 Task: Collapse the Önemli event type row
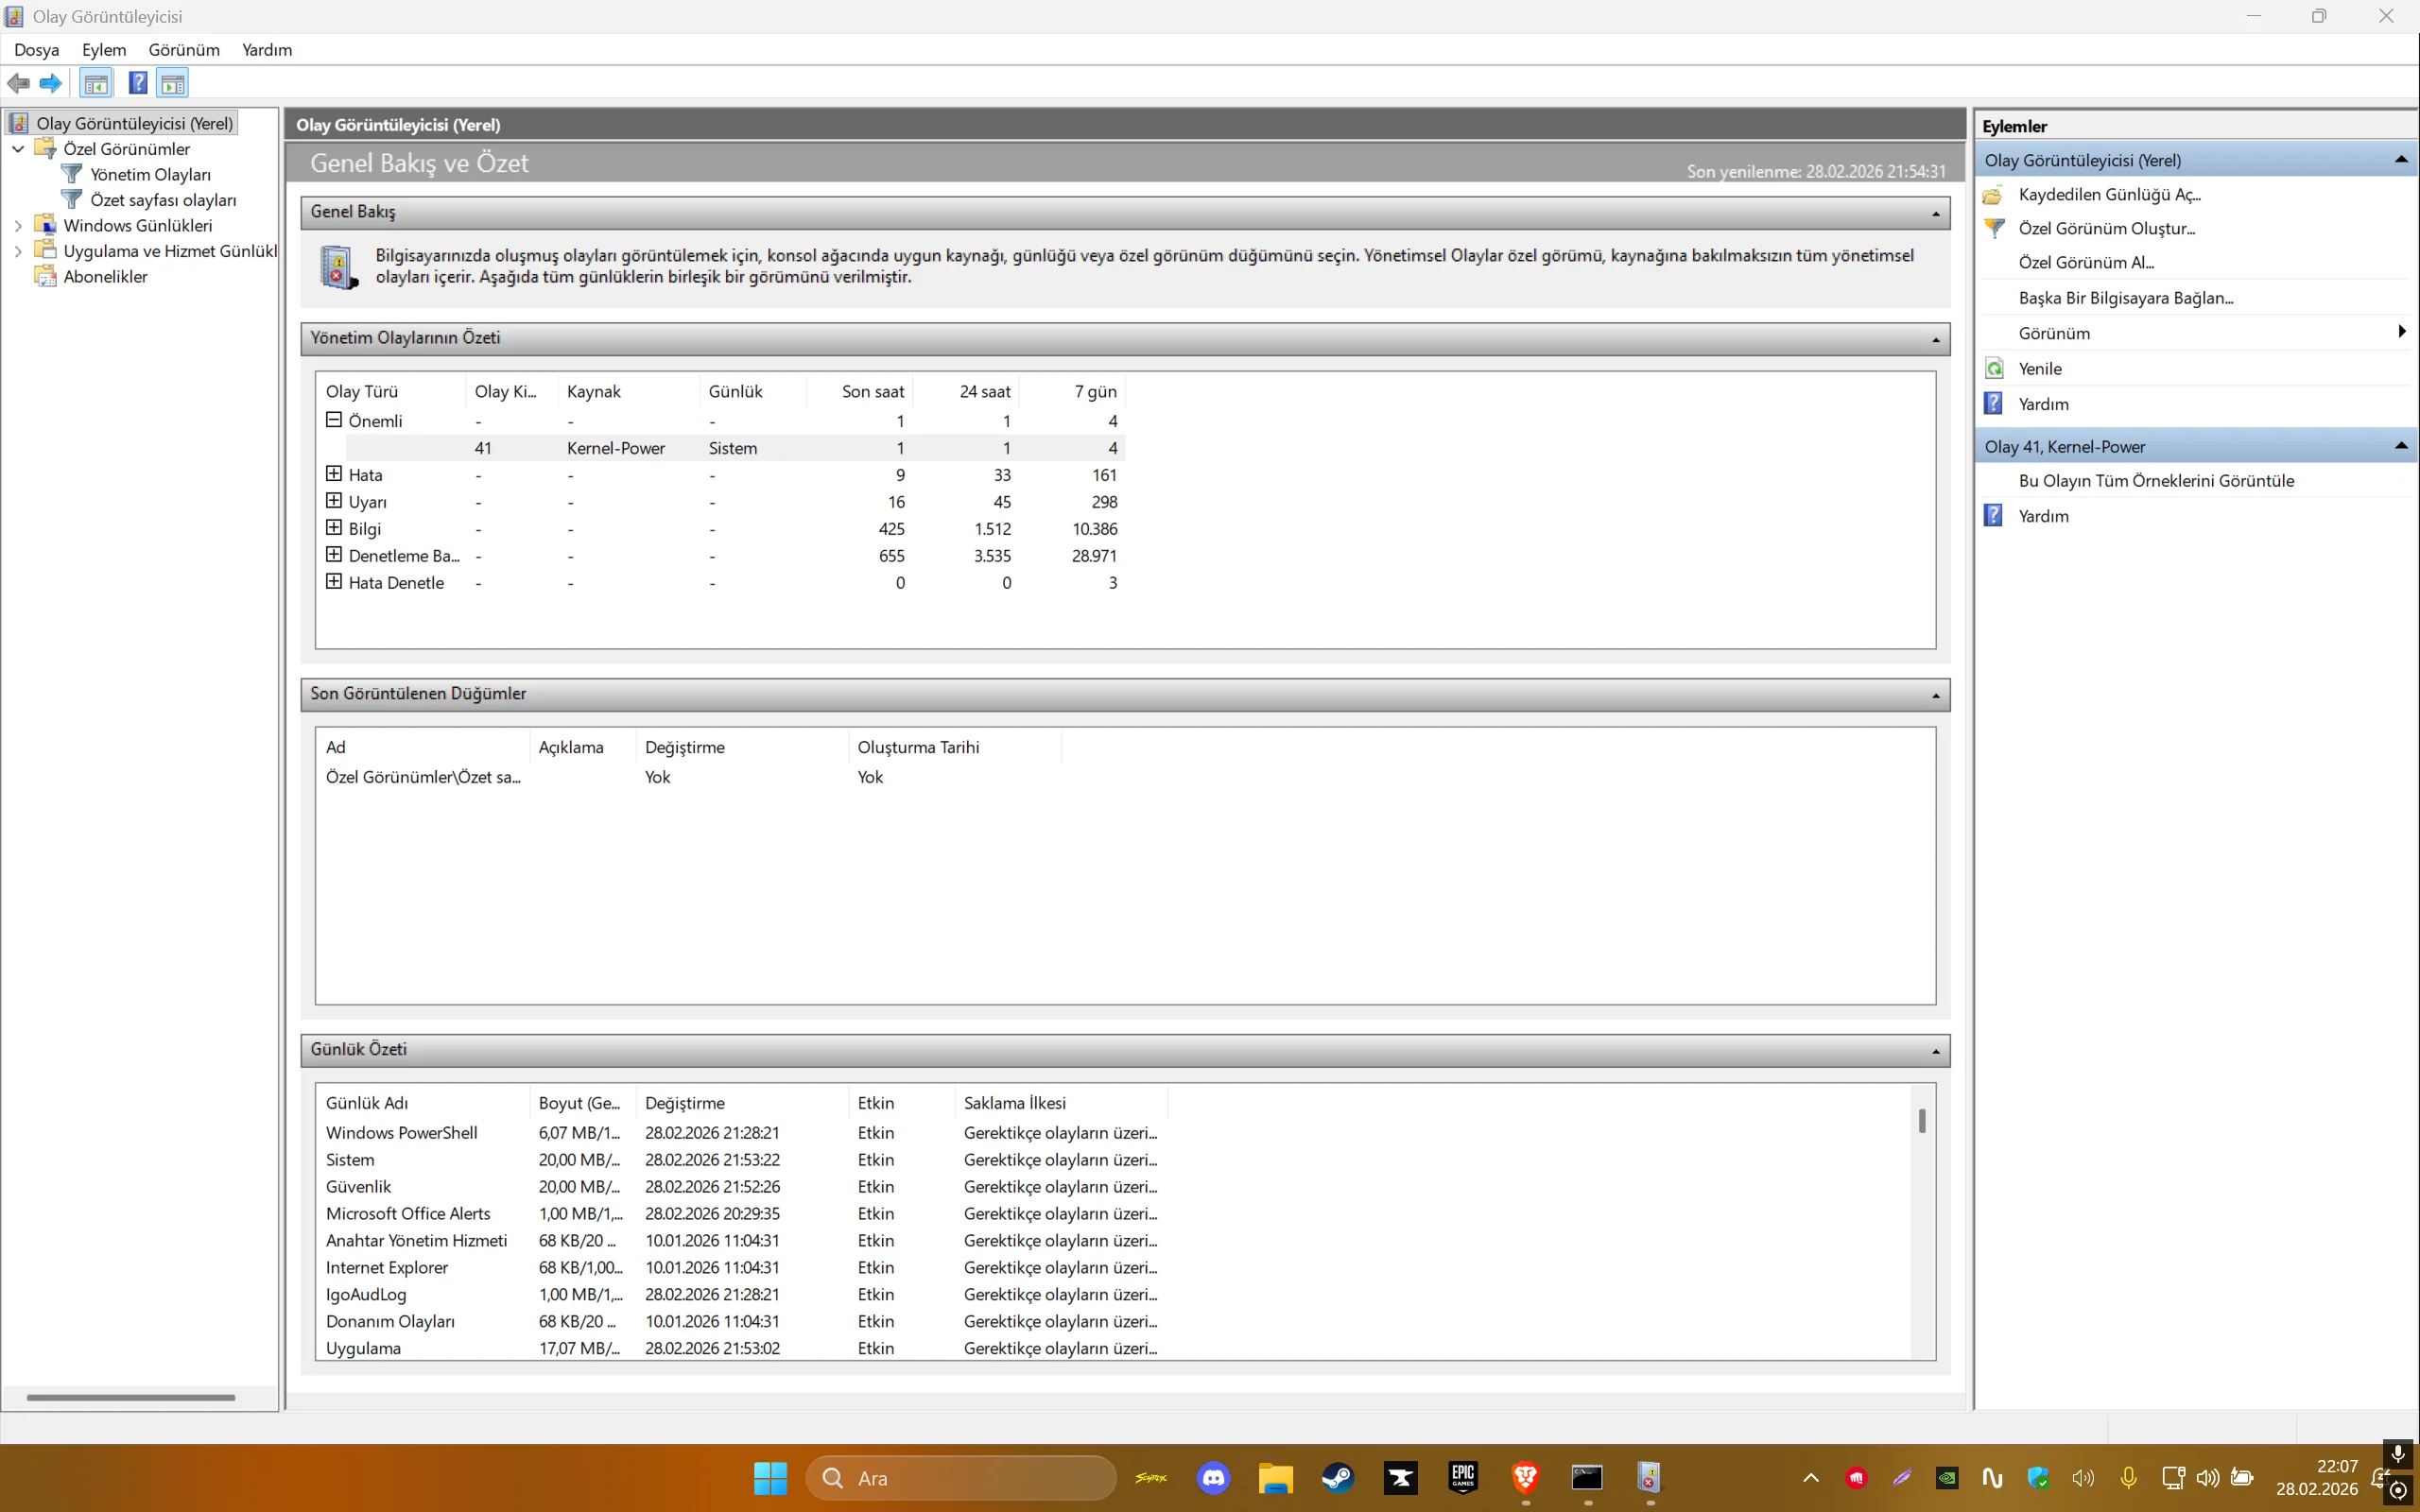pos(334,421)
